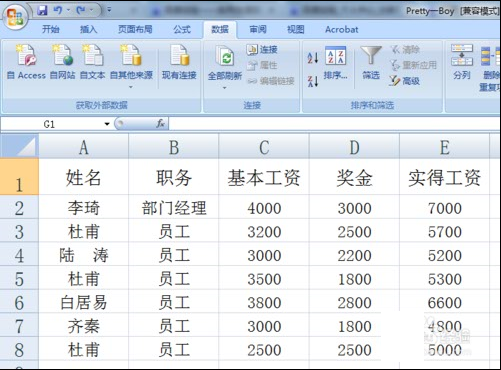501x370 pixels.
Task: Select the cell containing 部门经理
Action: tap(174, 207)
